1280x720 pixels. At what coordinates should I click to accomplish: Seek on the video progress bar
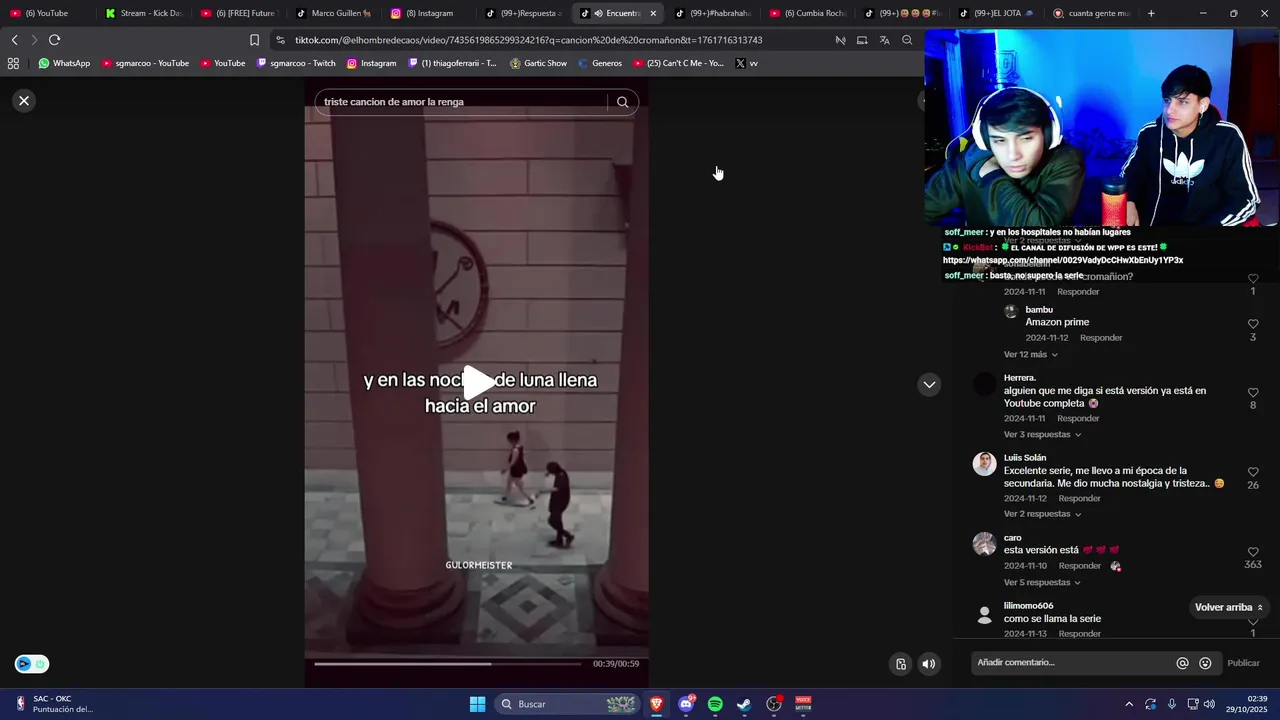[447, 663]
